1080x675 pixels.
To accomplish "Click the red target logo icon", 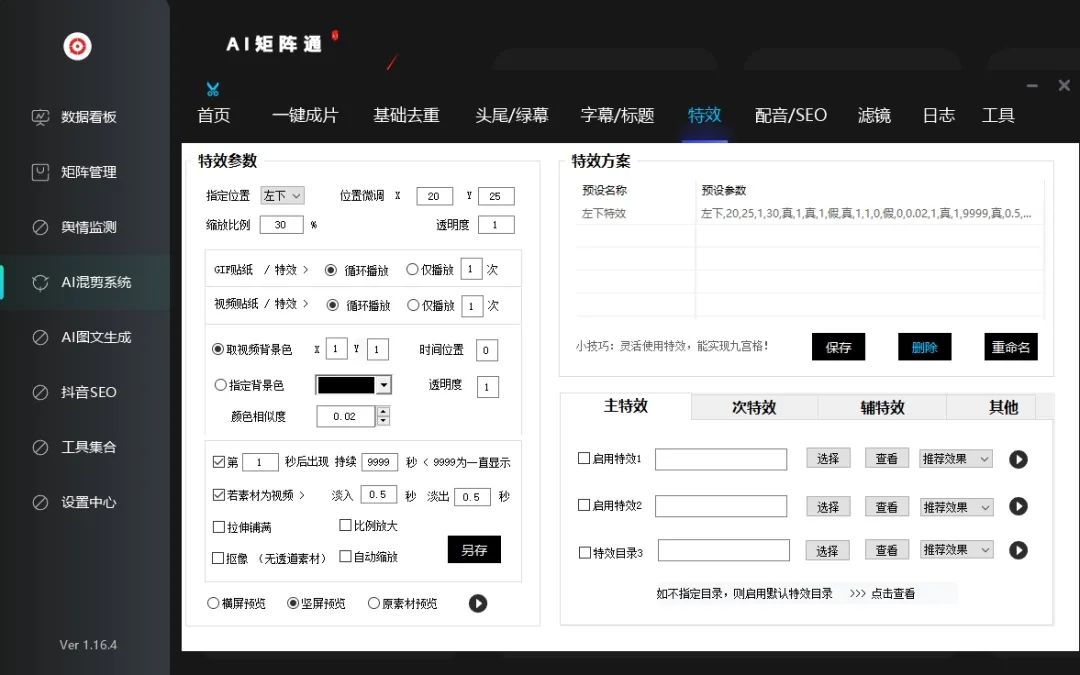I will pyautogui.click(x=77, y=46).
